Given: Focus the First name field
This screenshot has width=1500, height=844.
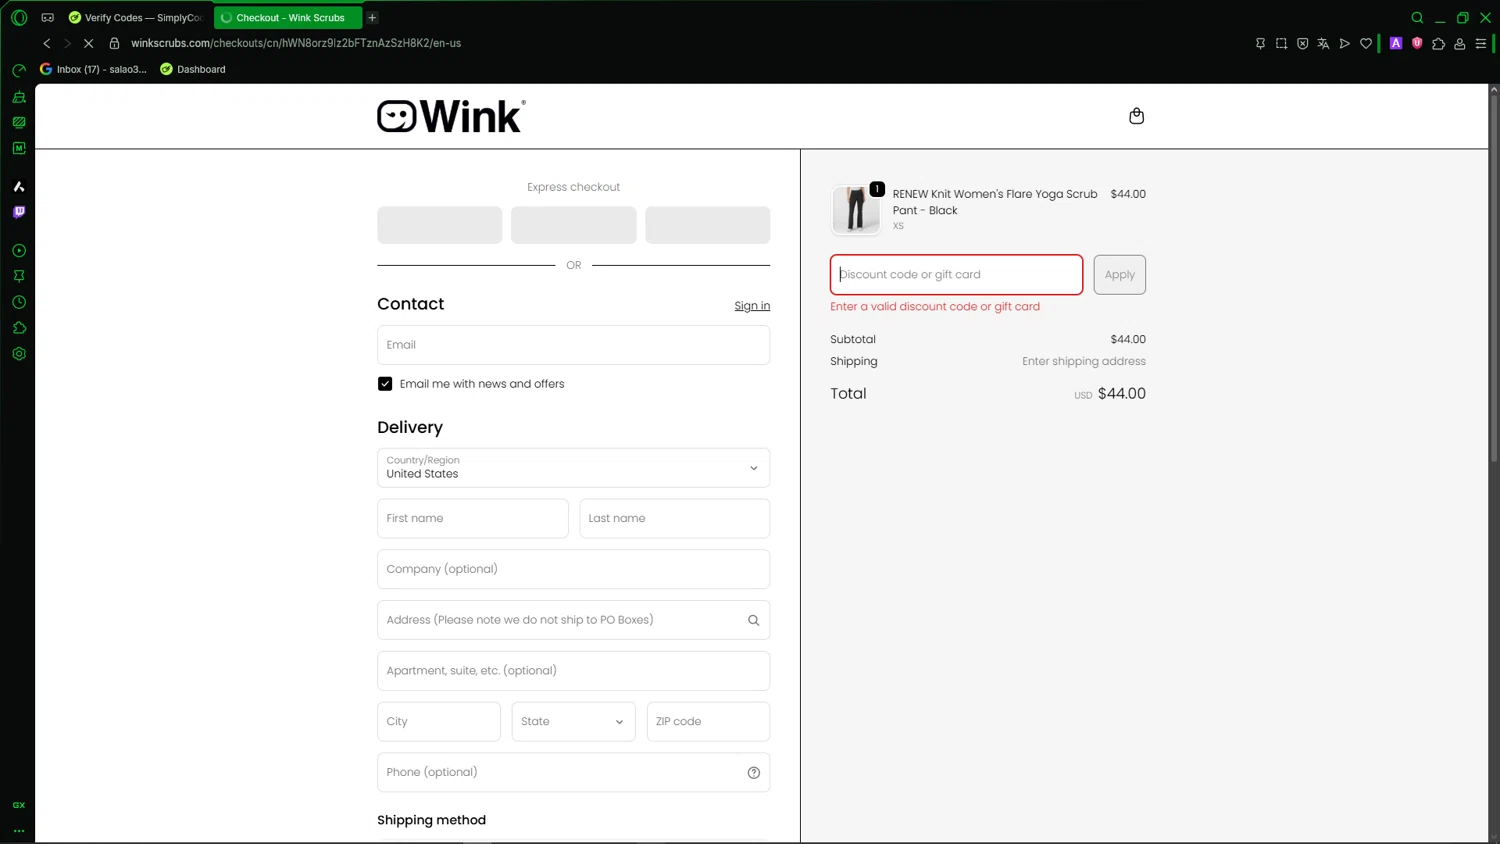Looking at the screenshot, I should coord(473,519).
